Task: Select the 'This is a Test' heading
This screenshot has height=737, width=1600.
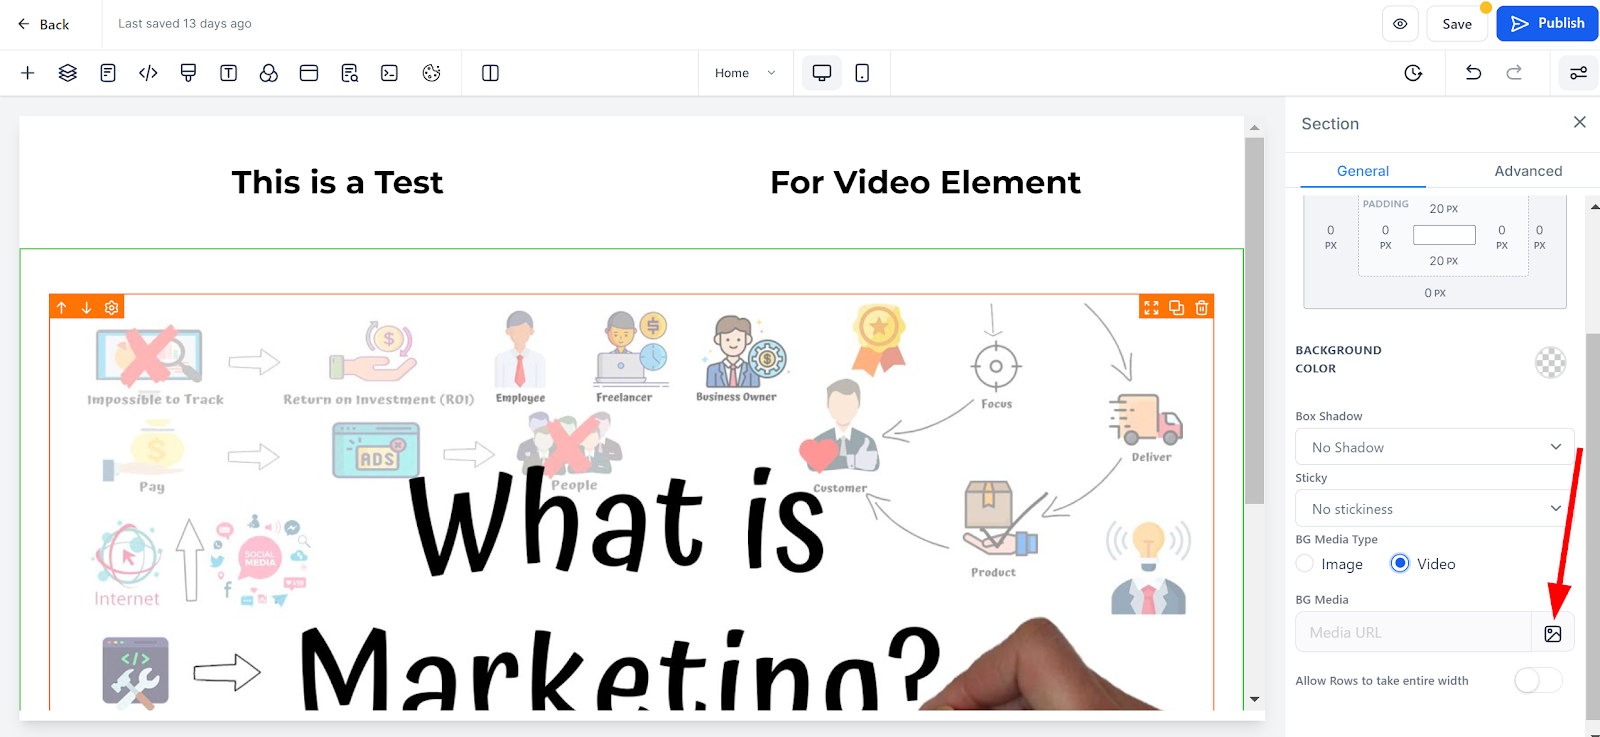Action: pyautogui.click(x=337, y=182)
